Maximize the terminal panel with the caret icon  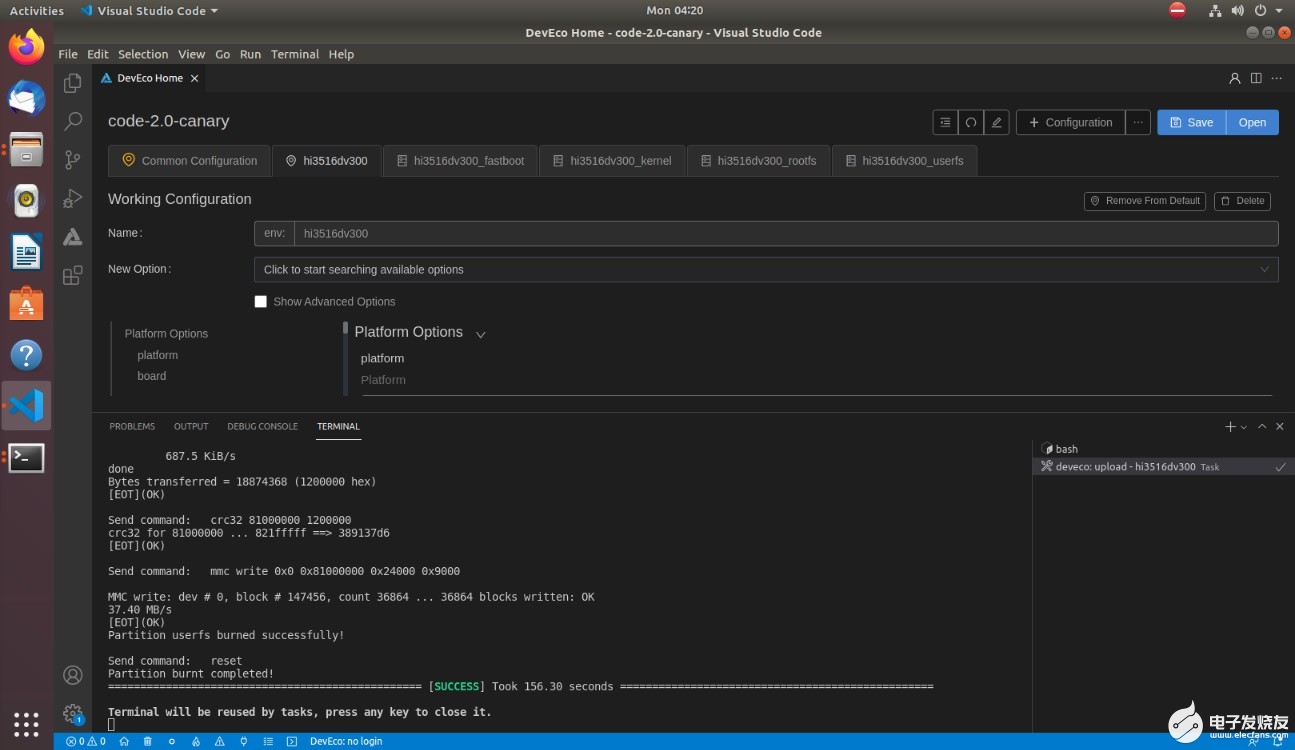1263,427
